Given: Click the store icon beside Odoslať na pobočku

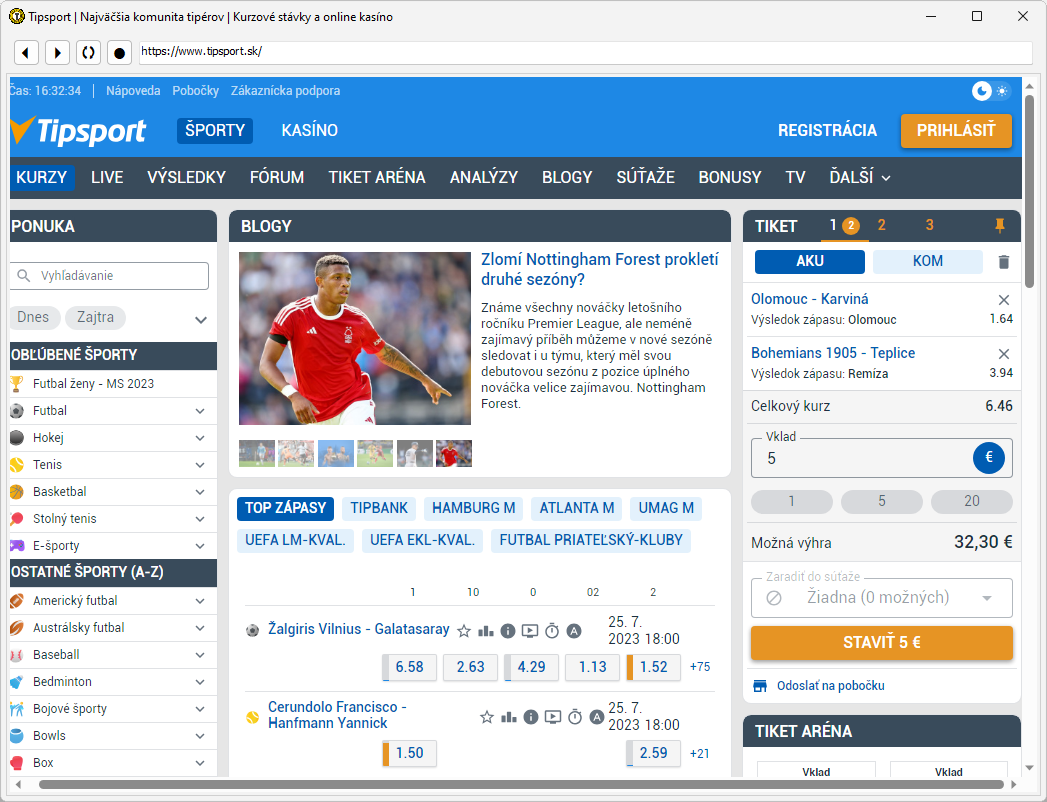Looking at the screenshot, I should [x=760, y=686].
